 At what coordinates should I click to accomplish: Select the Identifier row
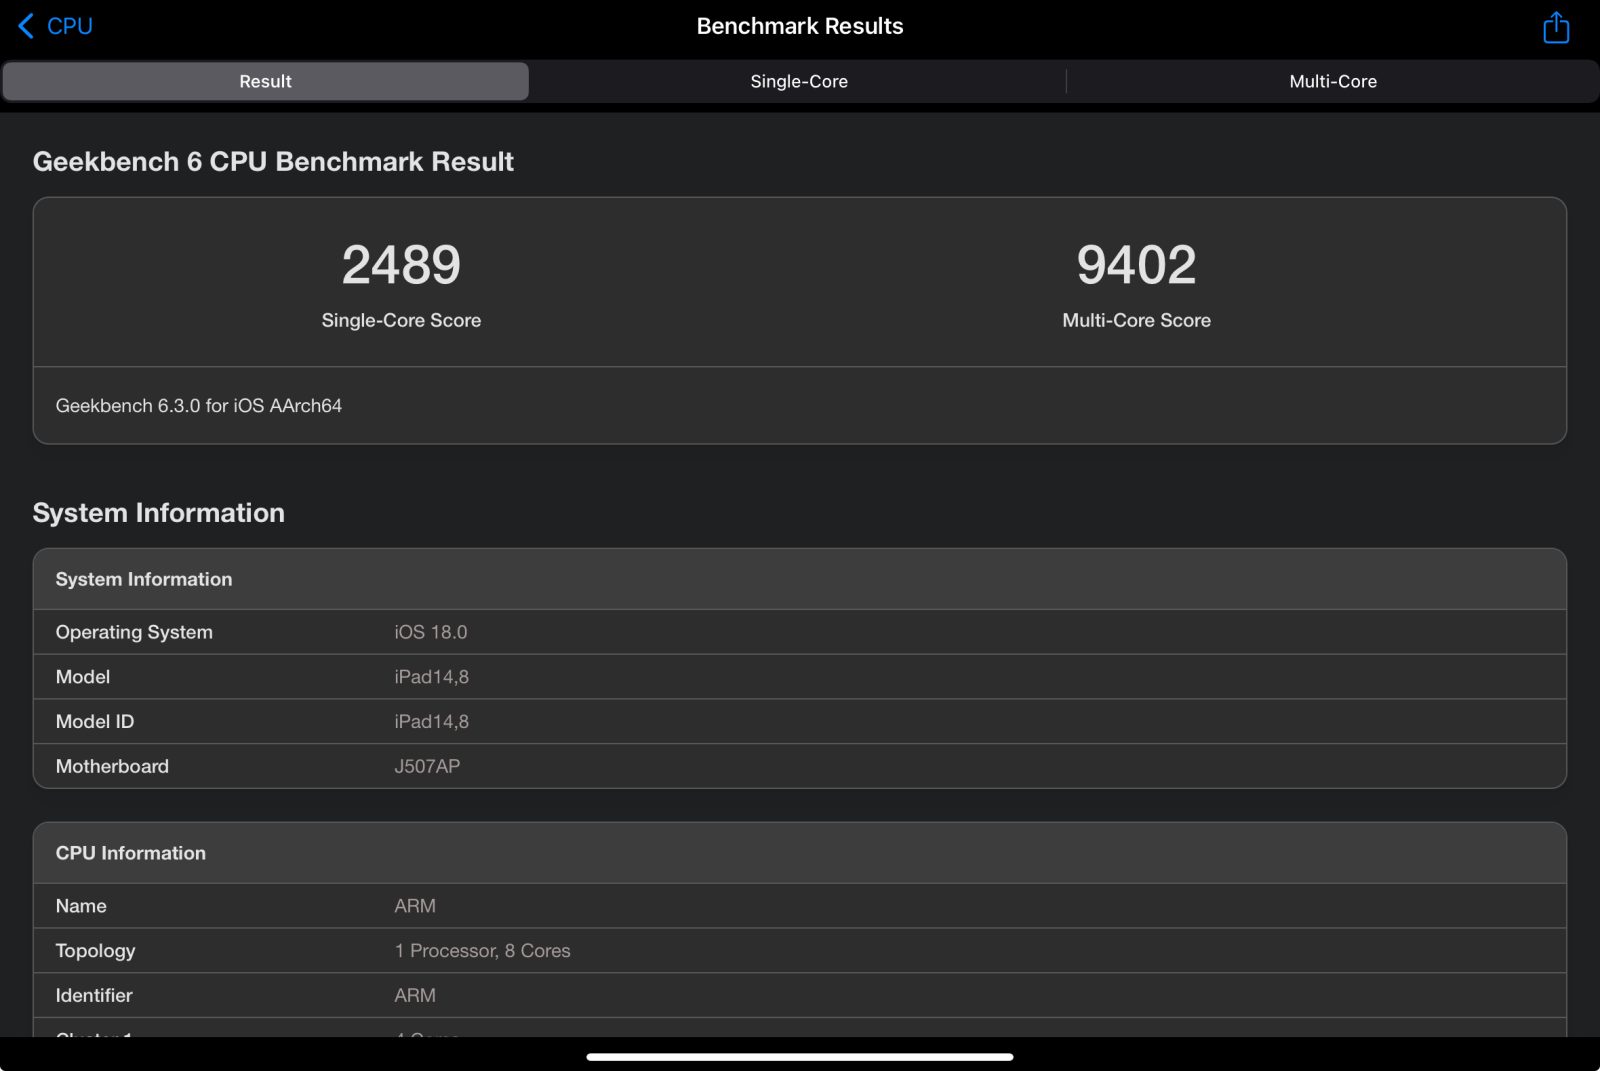point(799,995)
